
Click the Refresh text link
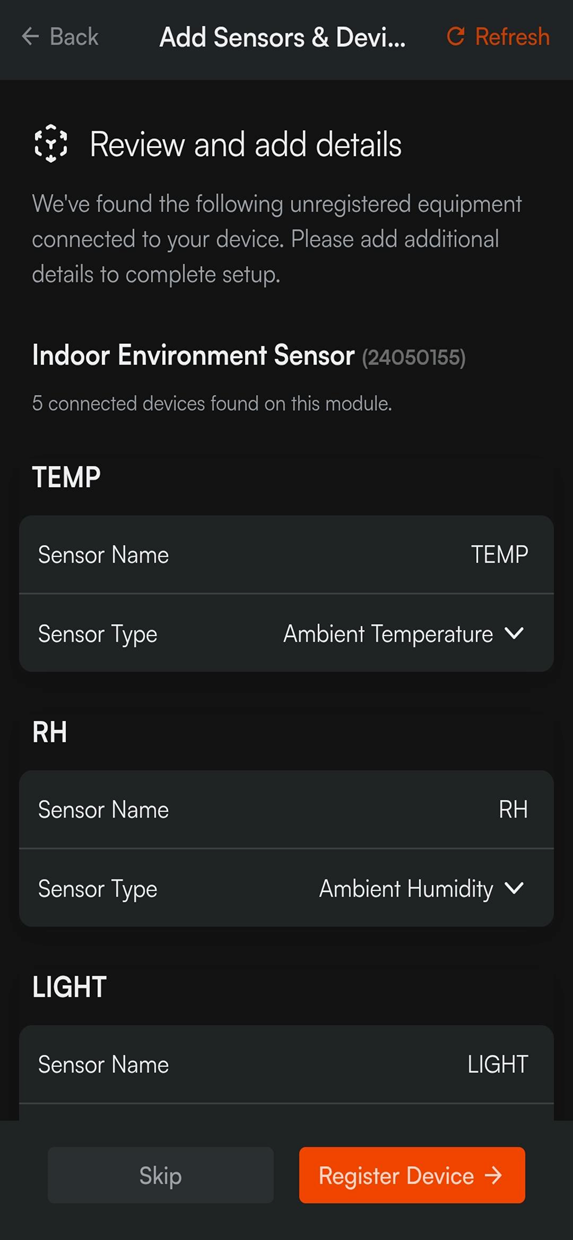[x=512, y=37]
